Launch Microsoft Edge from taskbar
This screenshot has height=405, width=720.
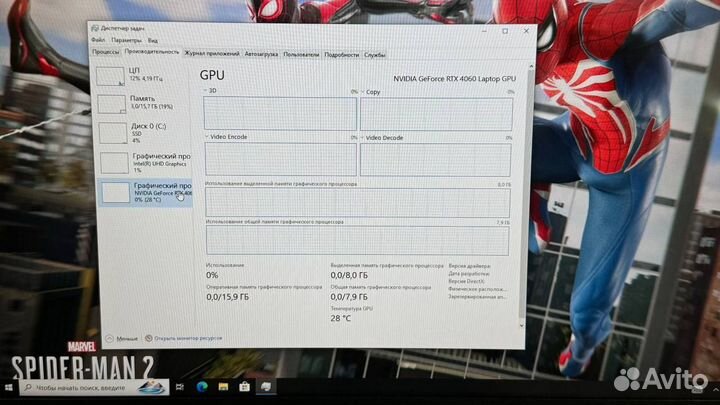coord(202,387)
